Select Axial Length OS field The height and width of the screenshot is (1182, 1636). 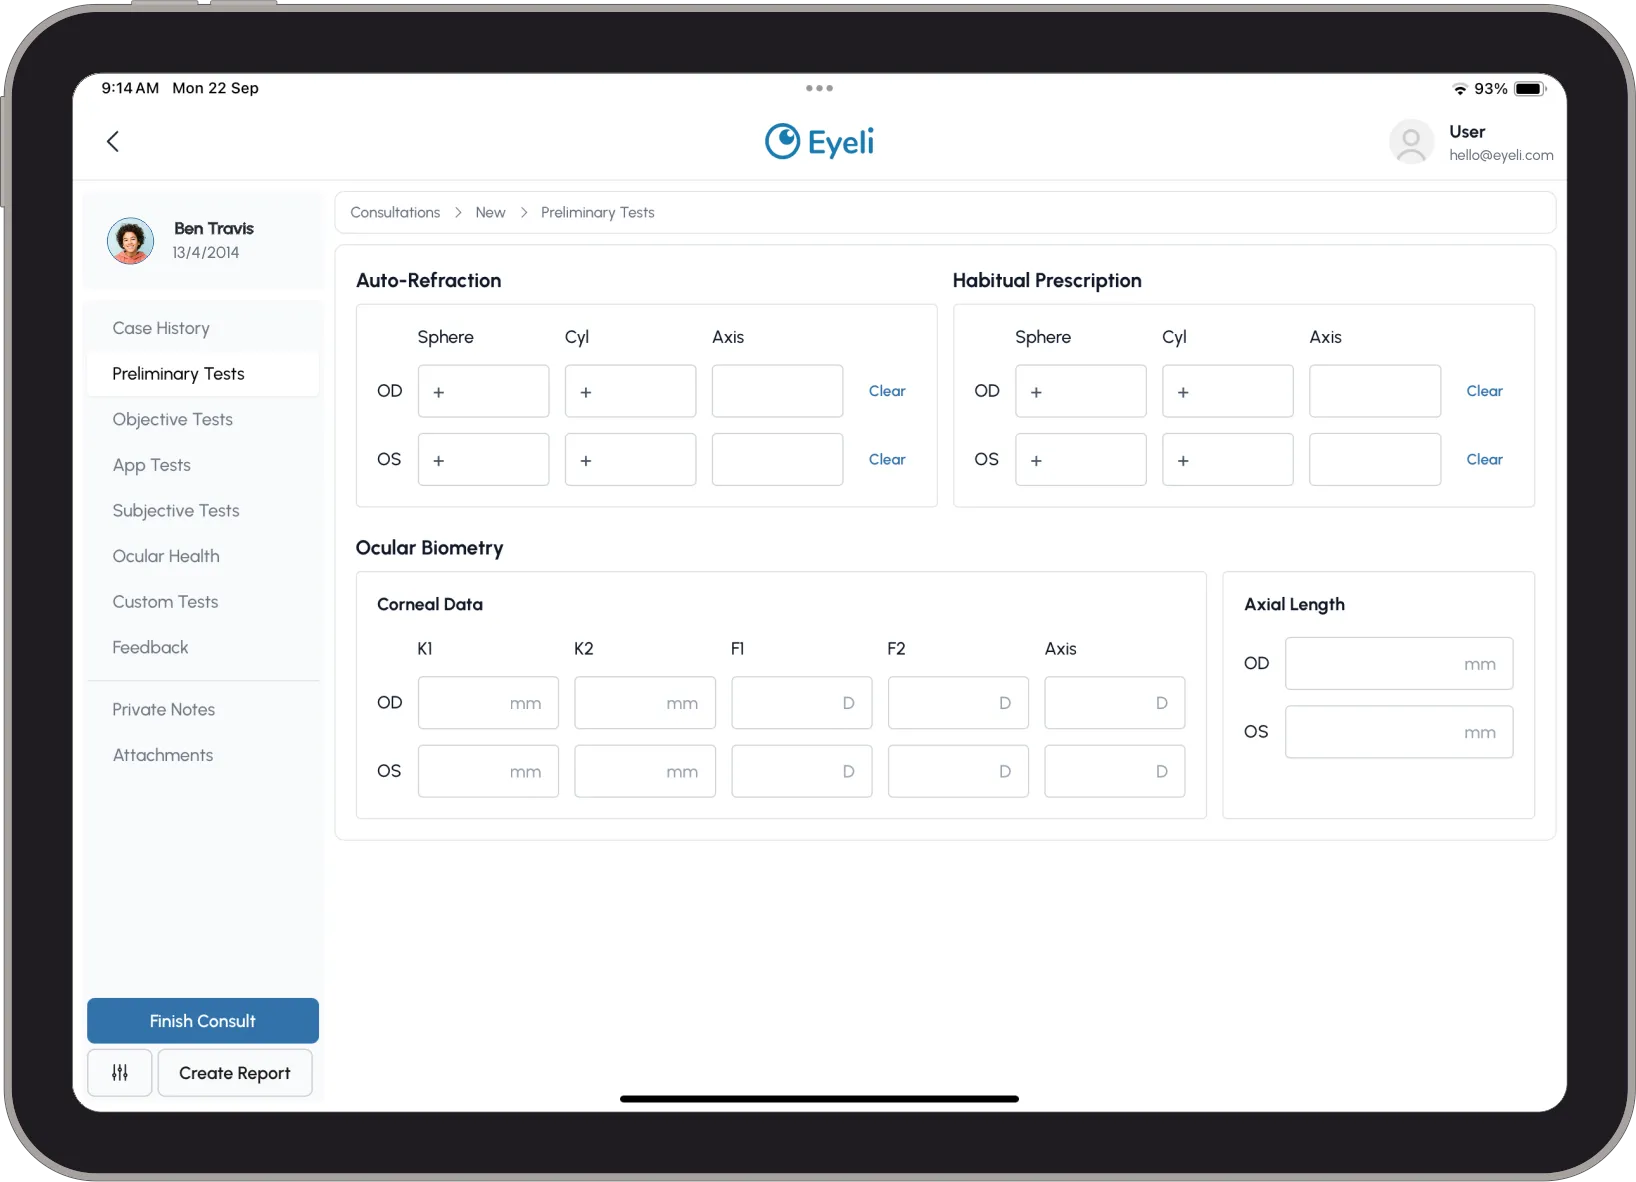click(x=1399, y=732)
